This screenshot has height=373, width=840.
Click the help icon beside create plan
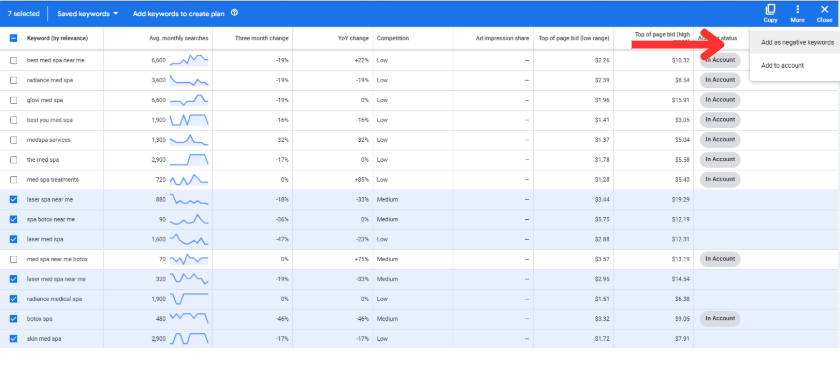pyautogui.click(x=234, y=13)
